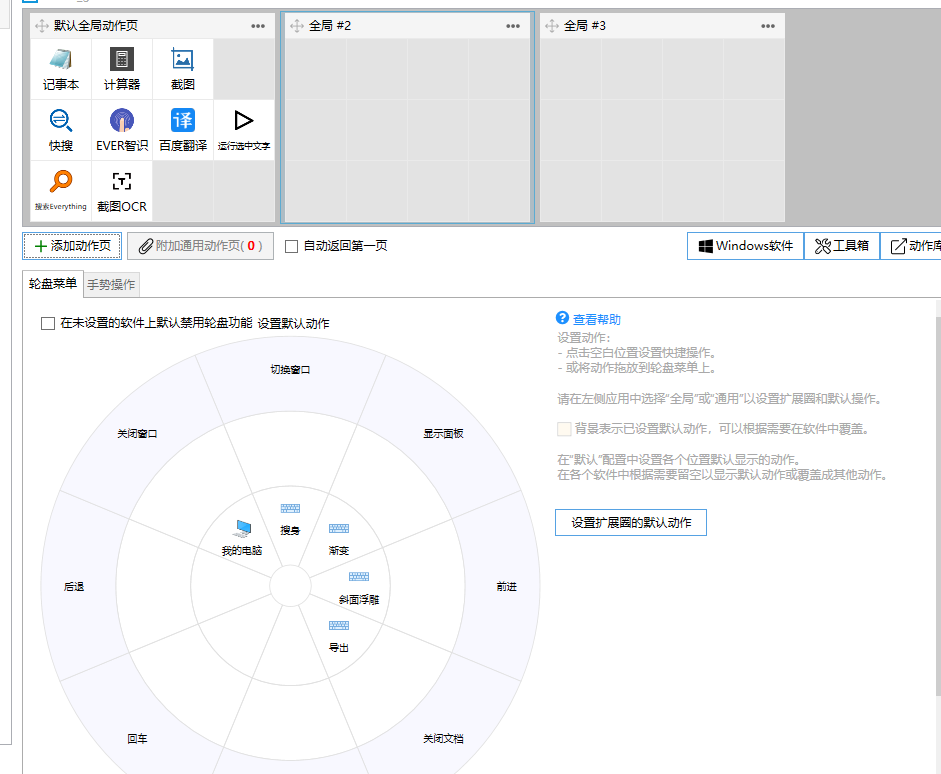Click the 添加动作页 button

tap(72, 246)
